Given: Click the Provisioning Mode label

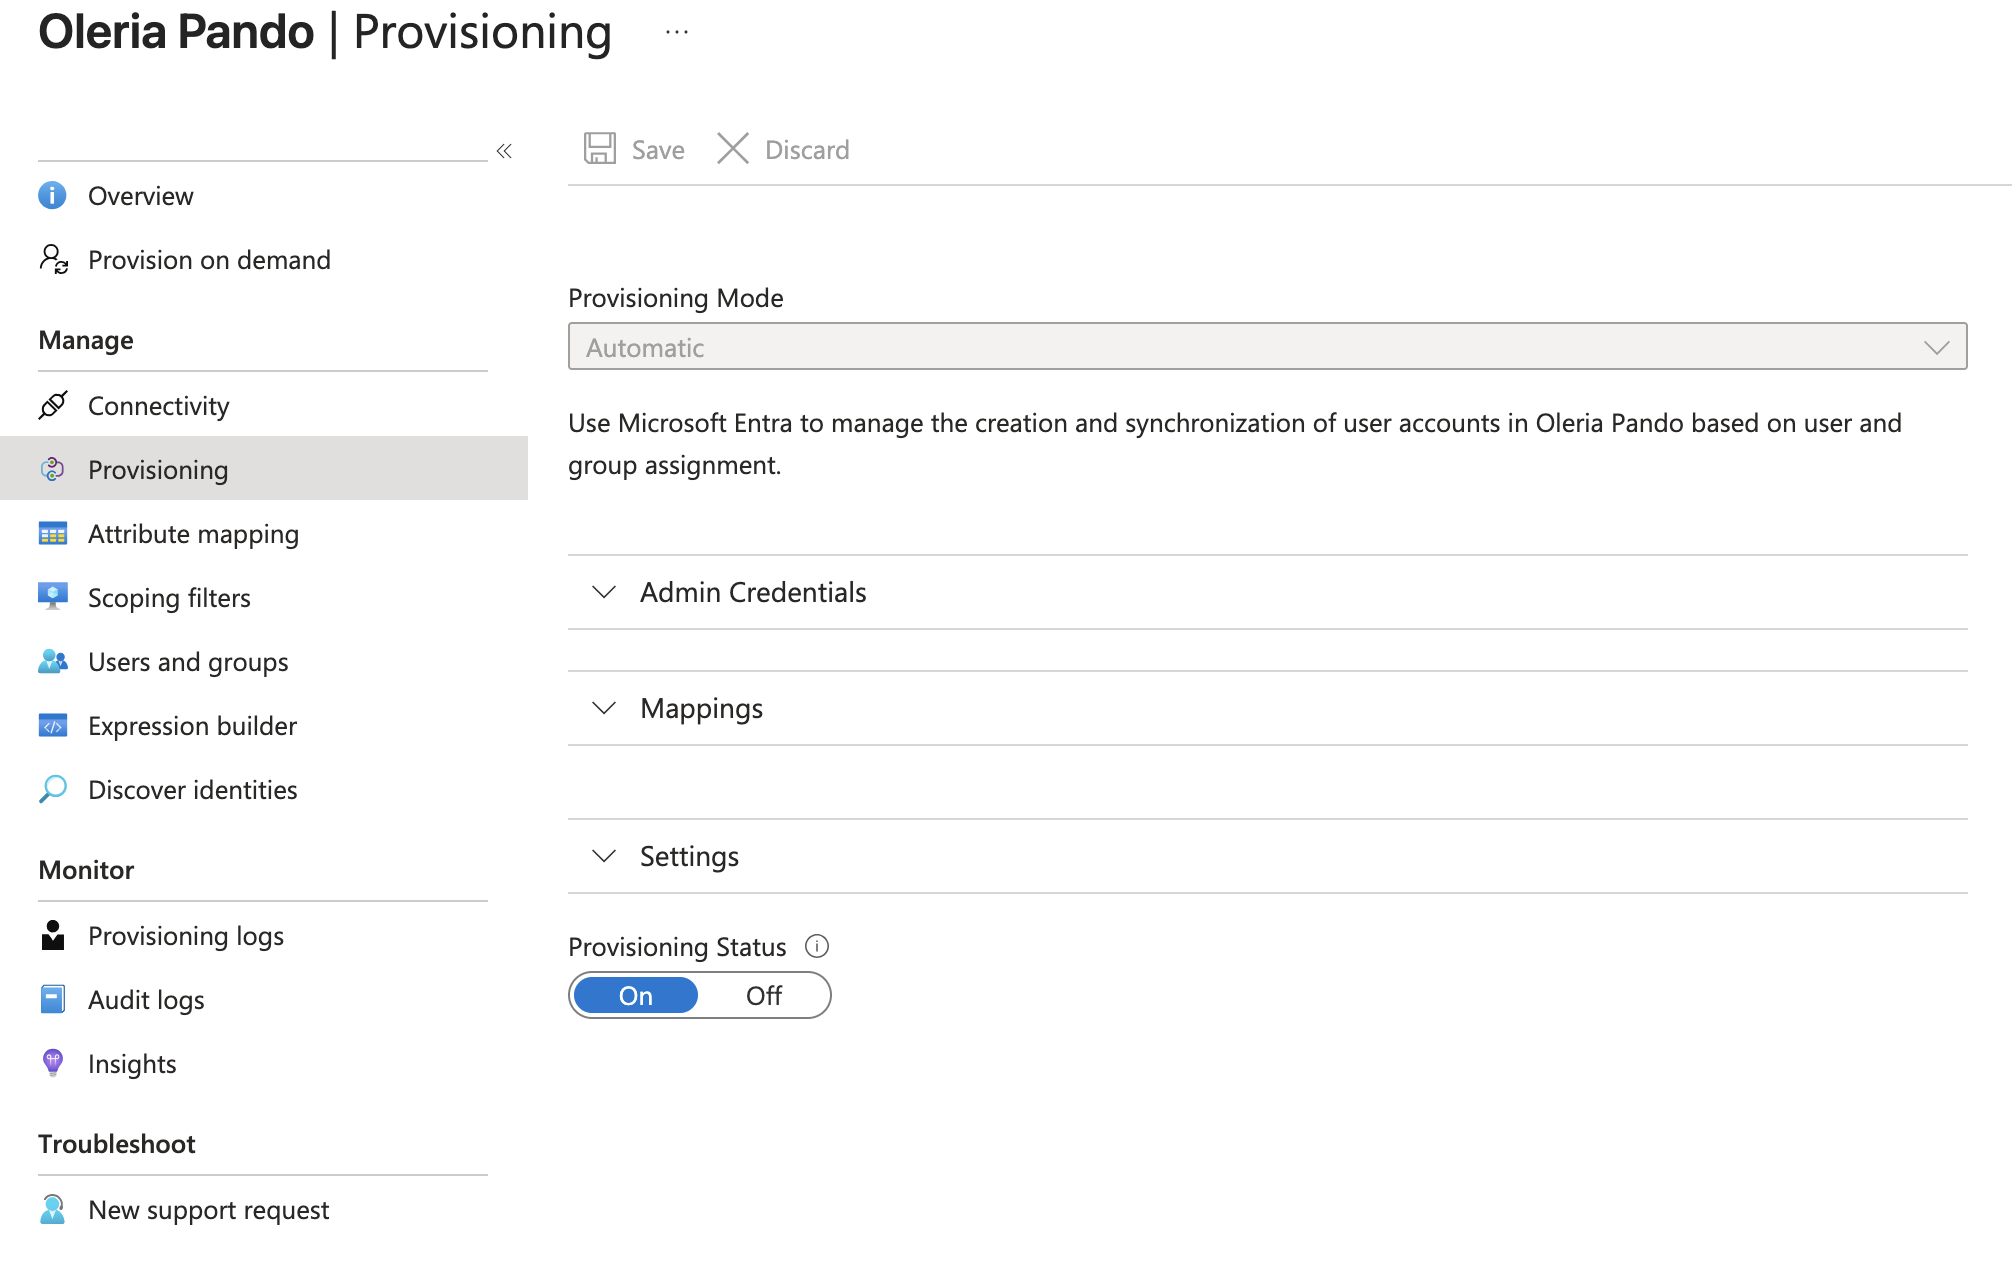Looking at the screenshot, I should (x=675, y=298).
